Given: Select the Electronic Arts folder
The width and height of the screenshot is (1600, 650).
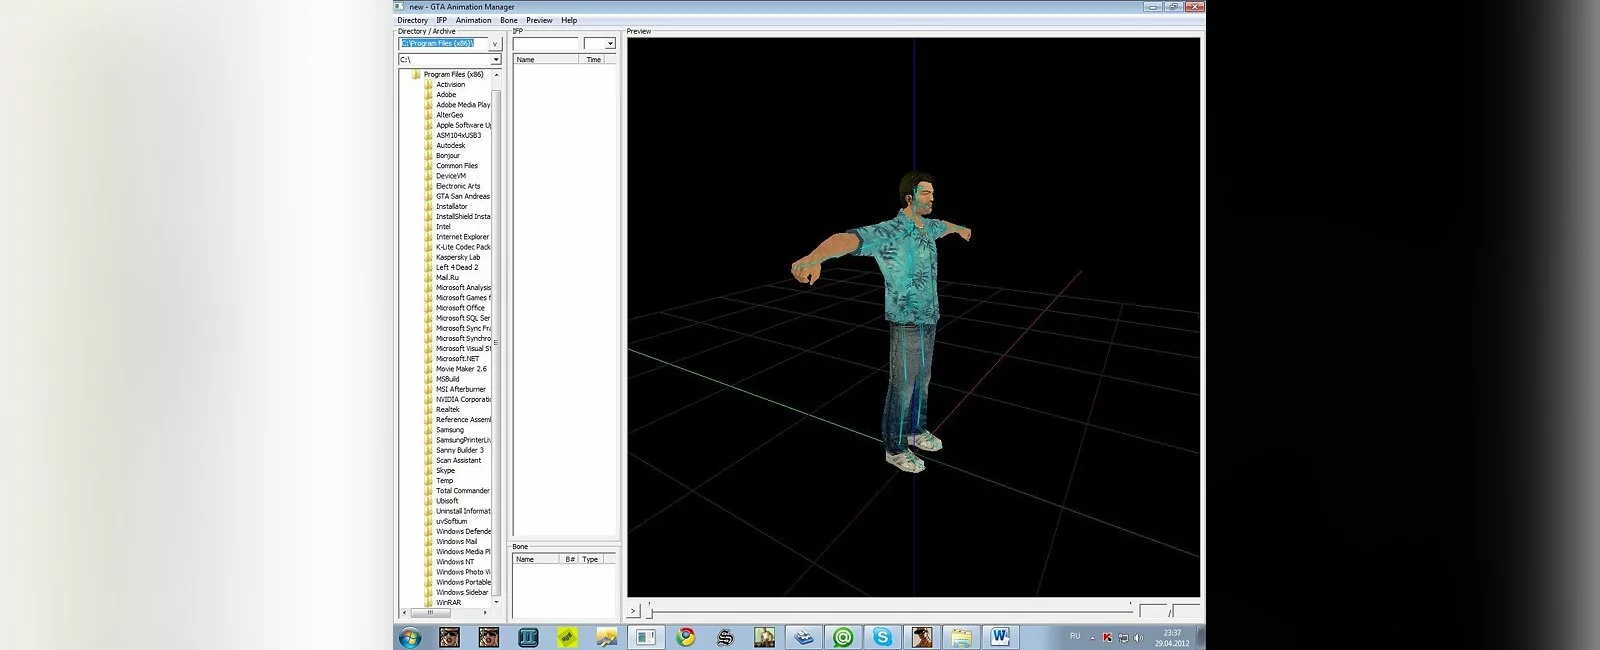Looking at the screenshot, I should click(x=458, y=186).
